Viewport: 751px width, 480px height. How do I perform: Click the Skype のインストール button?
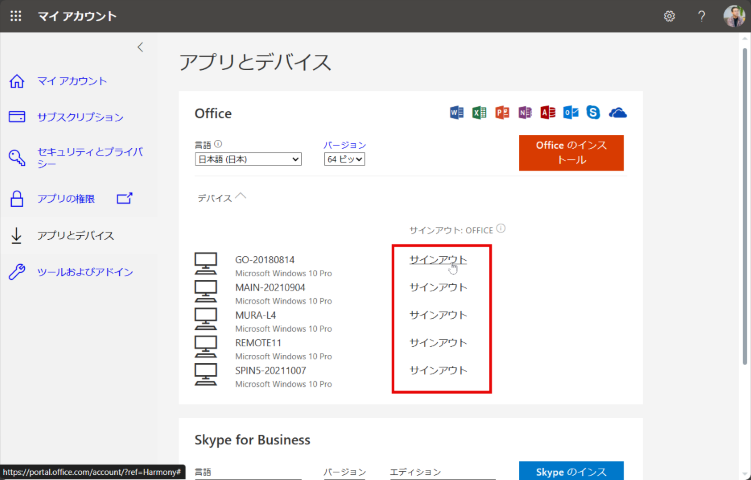pos(571,470)
